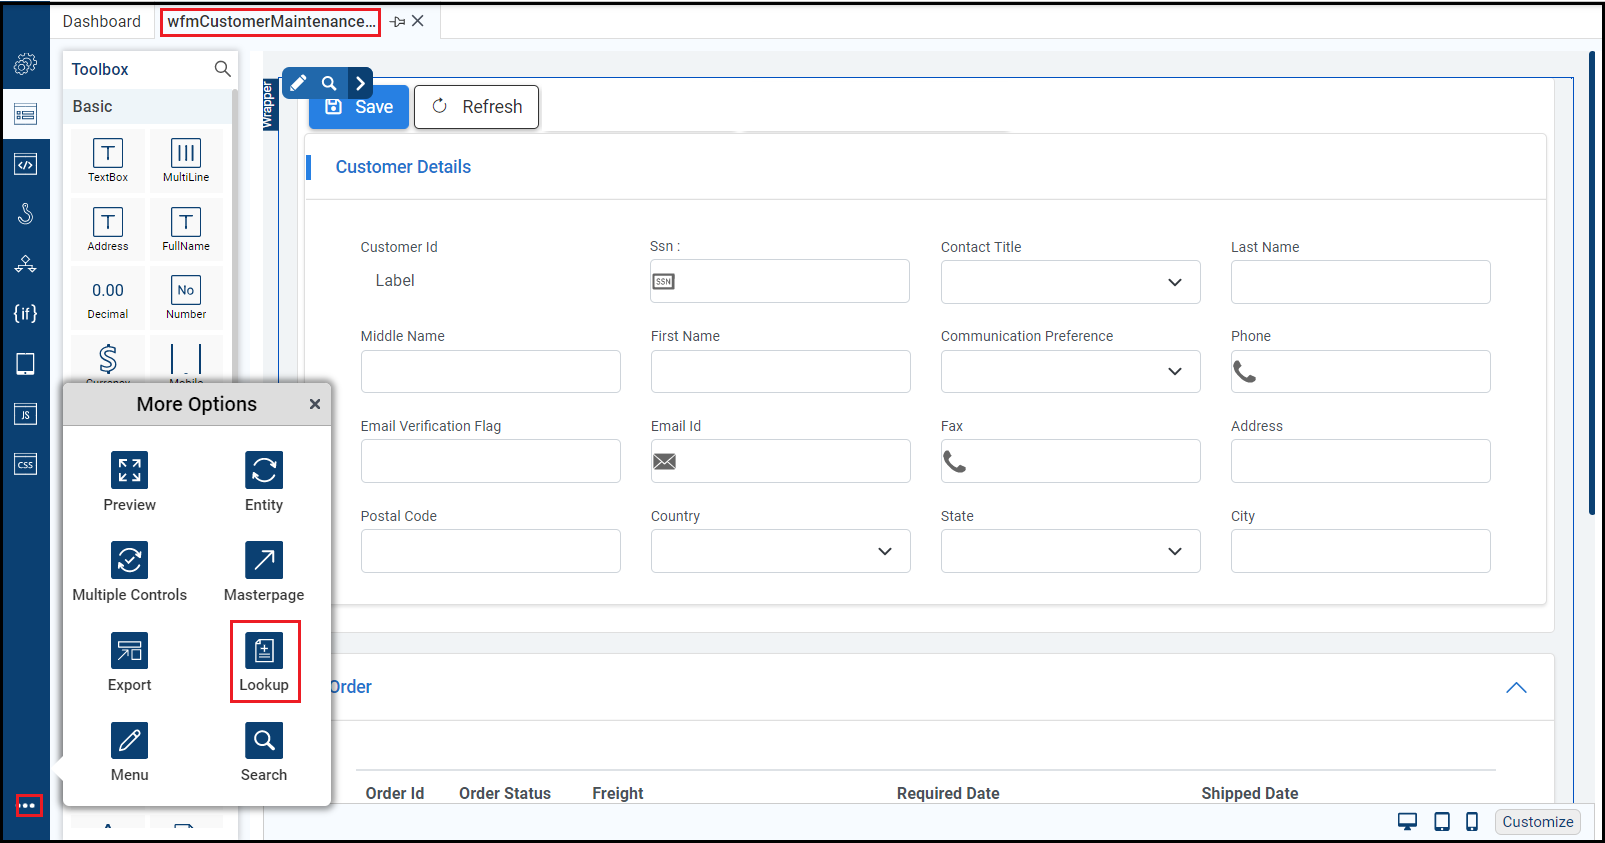Switch to desktop device view
1605x843 pixels.
click(1407, 822)
